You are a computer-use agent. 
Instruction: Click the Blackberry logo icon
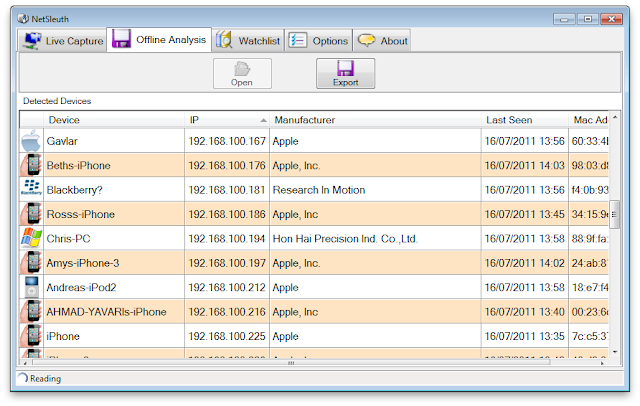(x=31, y=189)
